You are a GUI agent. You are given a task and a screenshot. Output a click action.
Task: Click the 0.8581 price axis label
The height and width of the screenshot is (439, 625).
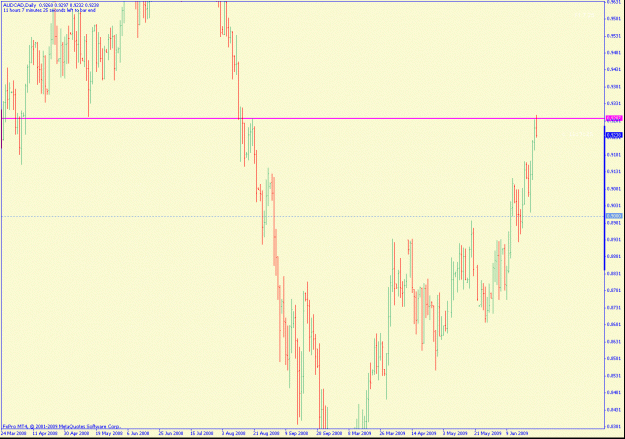point(614,358)
